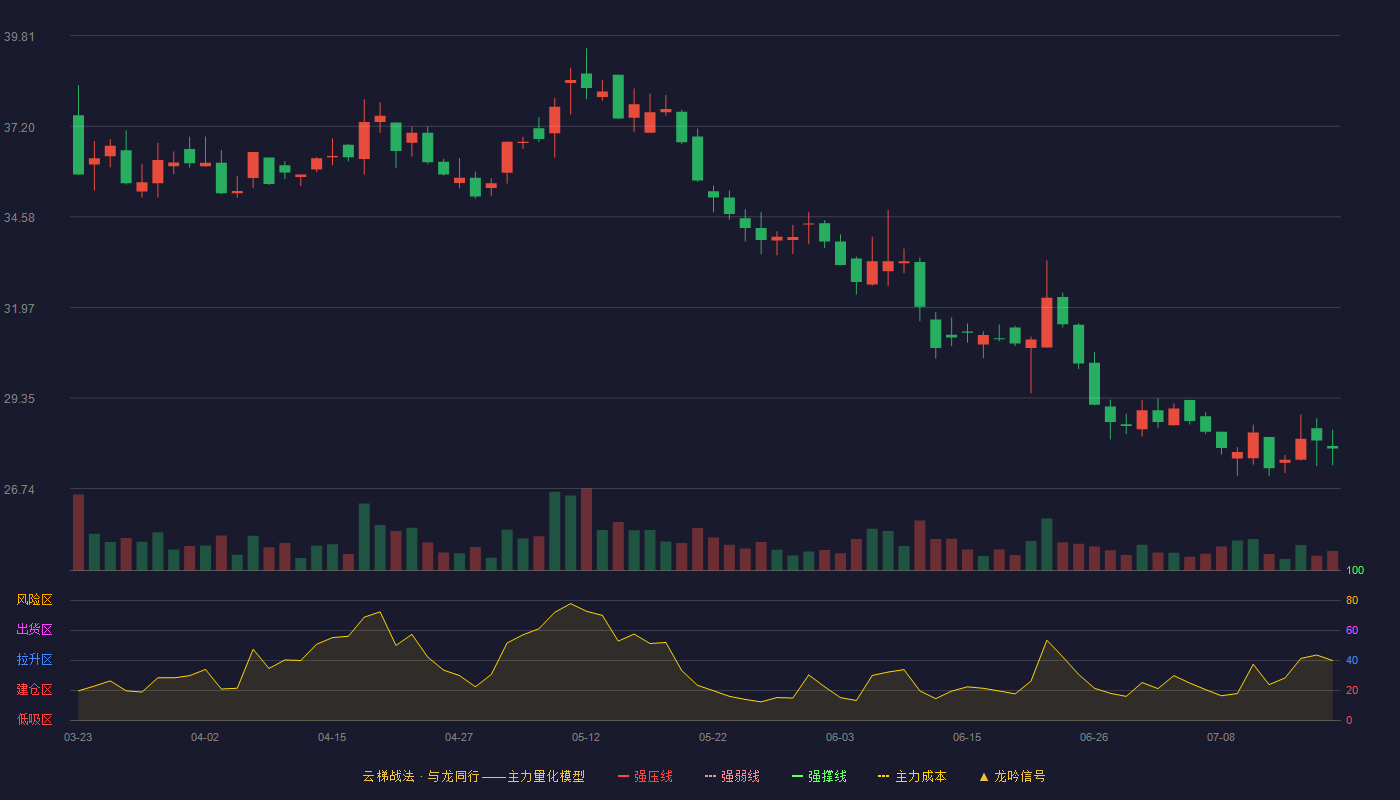Click the 建仓区 zone label
This screenshot has height=800, width=1400.
tap(34, 690)
